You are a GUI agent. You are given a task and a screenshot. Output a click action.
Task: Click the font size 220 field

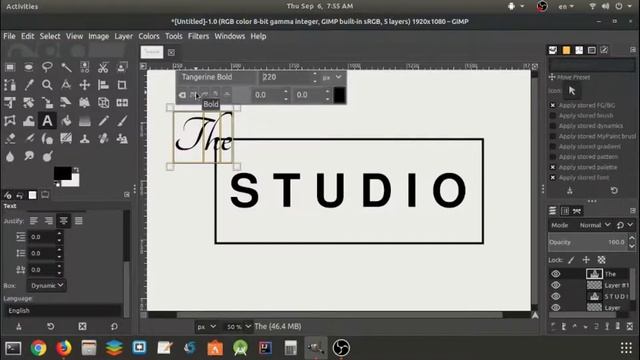[x=286, y=77]
